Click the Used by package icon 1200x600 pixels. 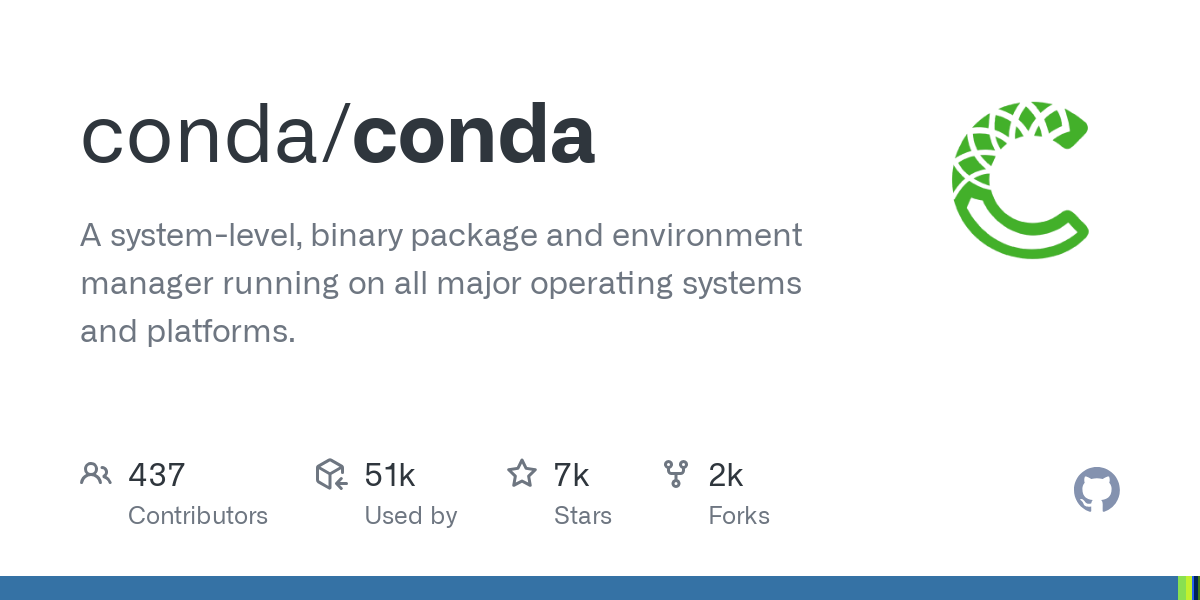[x=331, y=474]
